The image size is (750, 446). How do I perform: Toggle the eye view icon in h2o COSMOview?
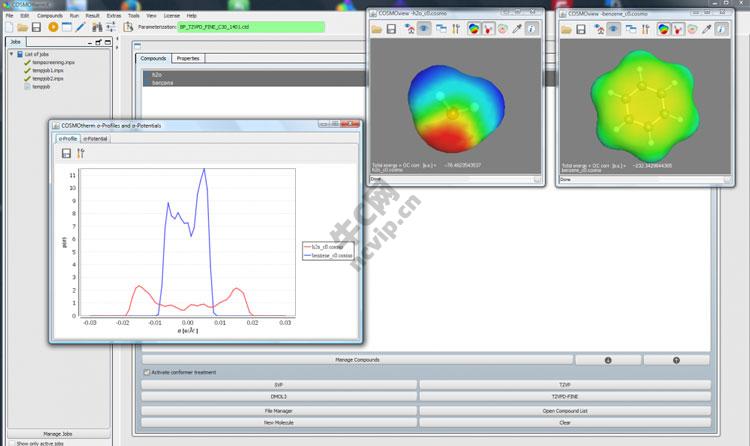pyautogui.click(x=424, y=29)
